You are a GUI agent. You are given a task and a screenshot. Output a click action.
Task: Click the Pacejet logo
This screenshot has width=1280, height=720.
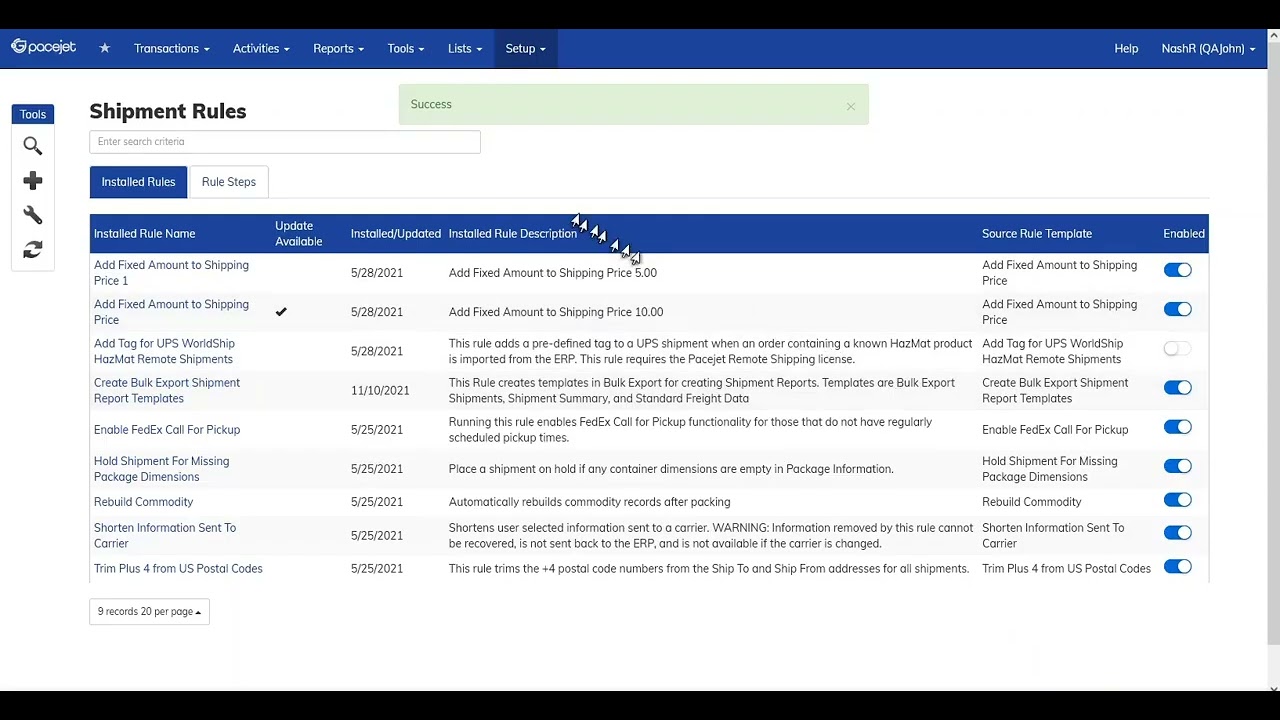(44, 47)
